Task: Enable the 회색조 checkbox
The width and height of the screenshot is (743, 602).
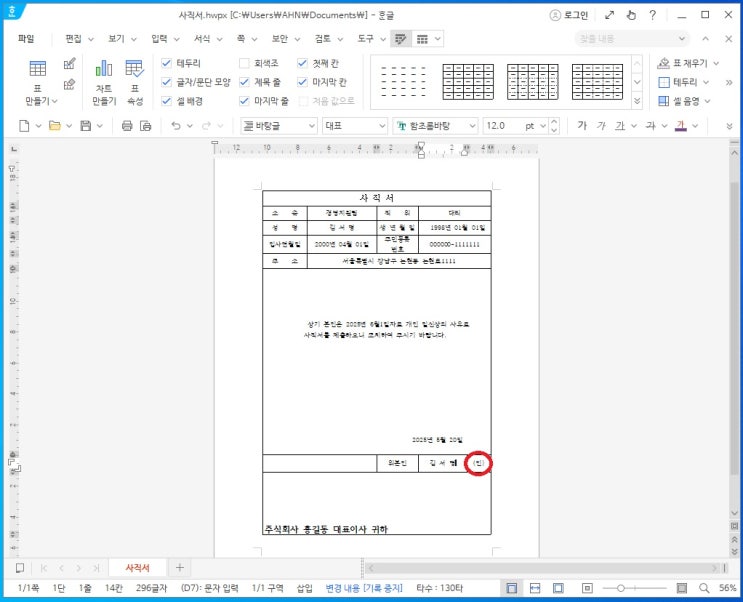Action: coord(244,63)
